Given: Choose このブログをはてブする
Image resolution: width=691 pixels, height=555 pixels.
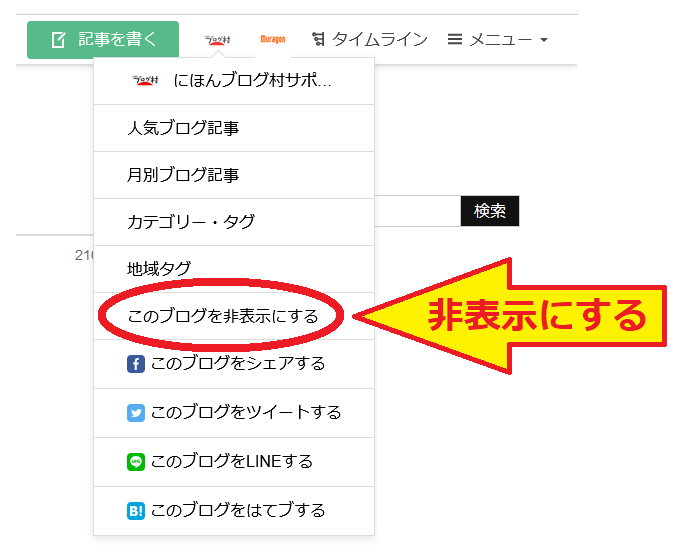Looking at the screenshot, I should click(x=234, y=511).
